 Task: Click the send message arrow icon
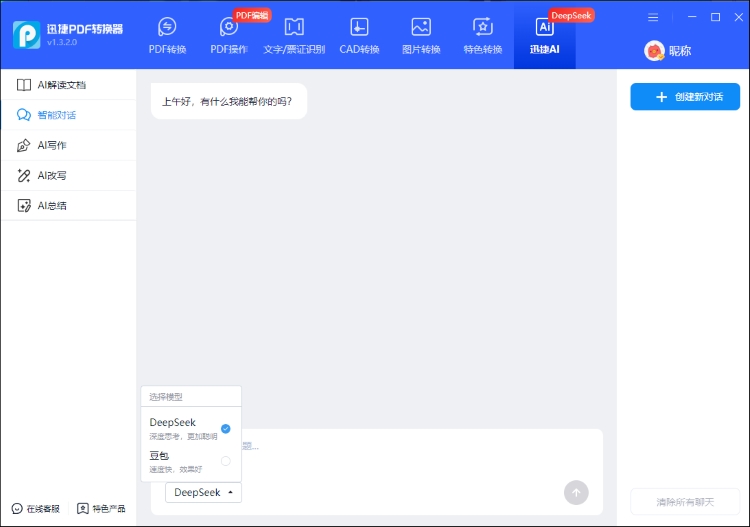pos(576,492)
